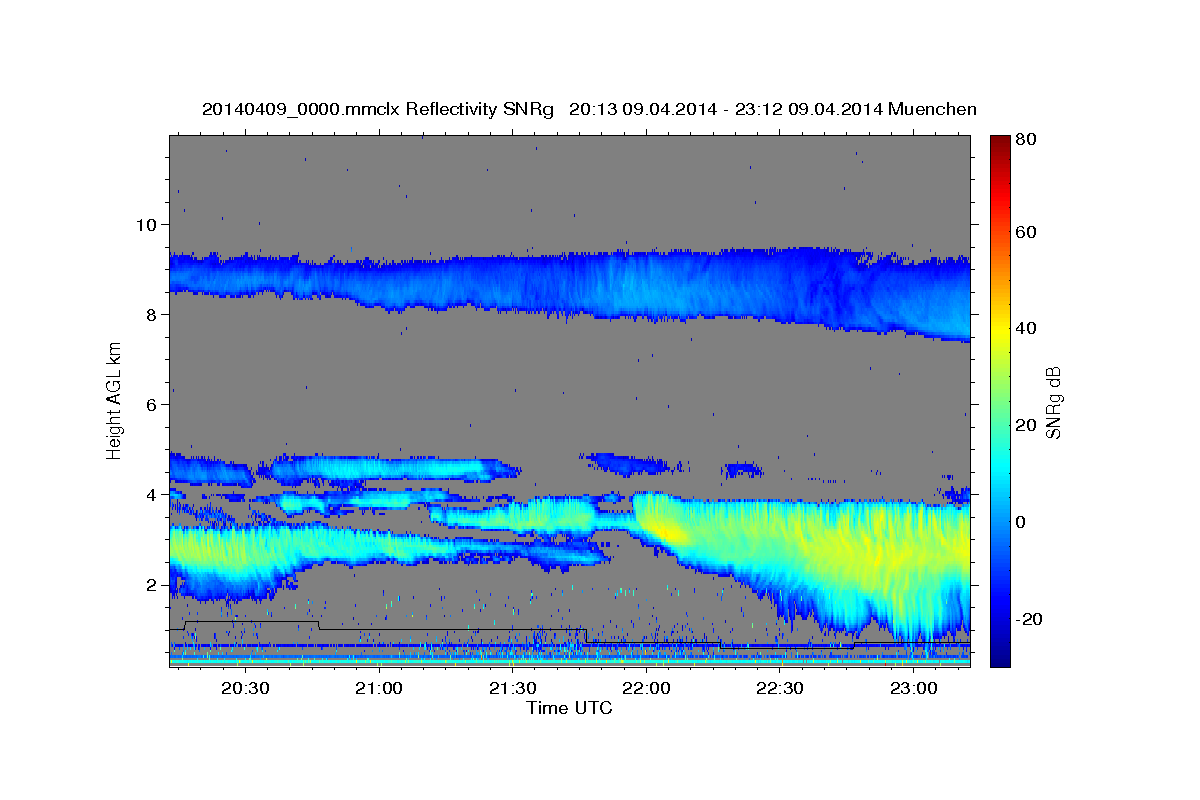
Task: Click the colorbar value 0
Action: [x=1020, y=522]
